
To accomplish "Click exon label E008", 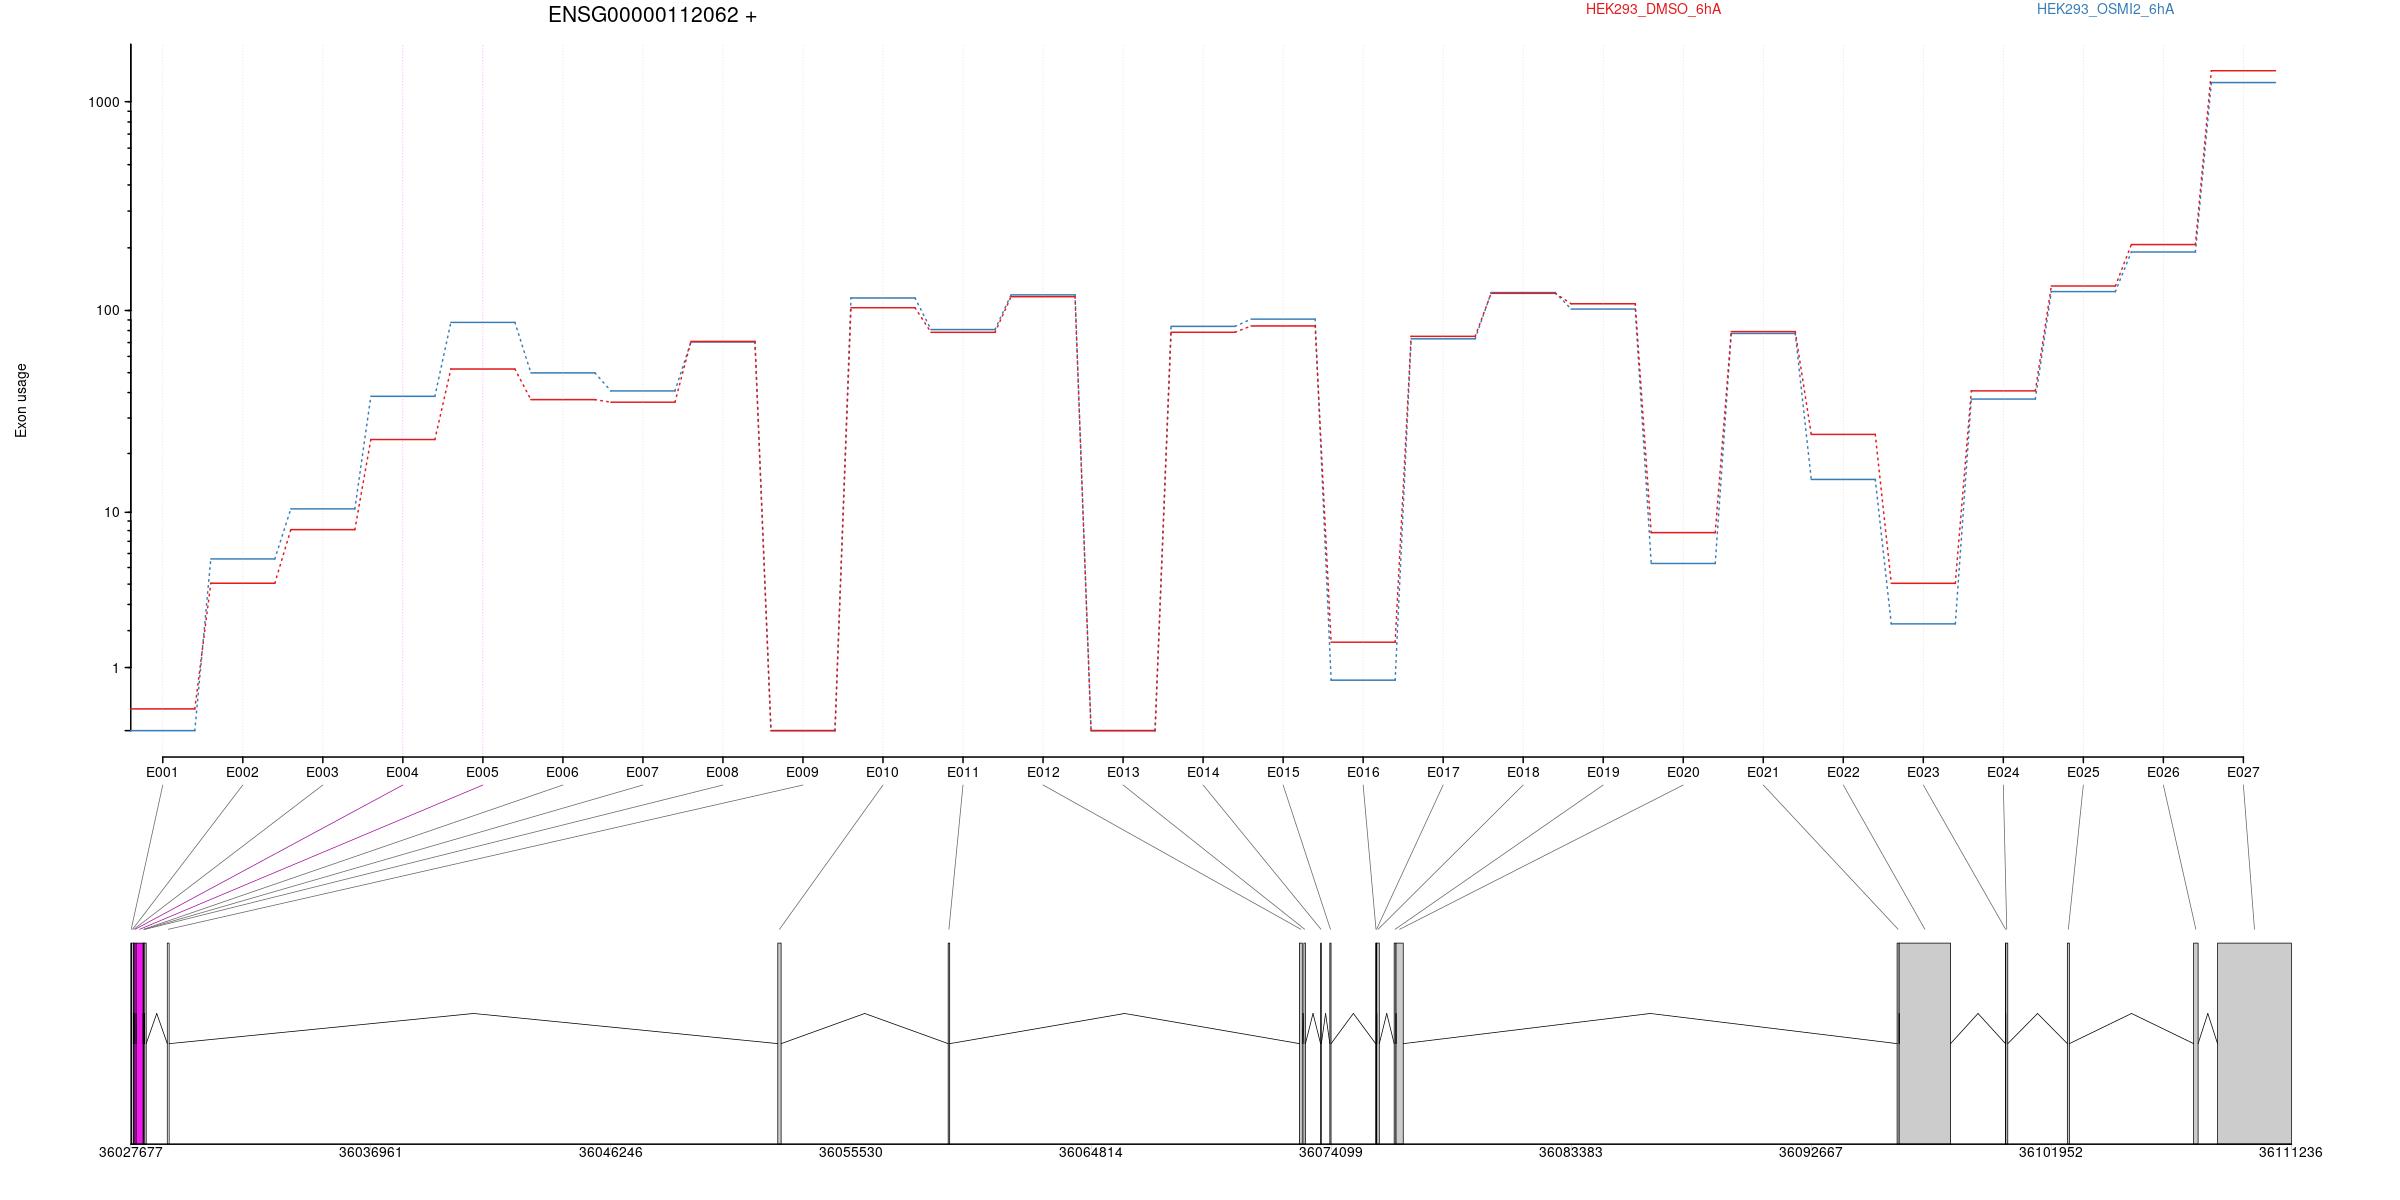I will coord(722,772).
